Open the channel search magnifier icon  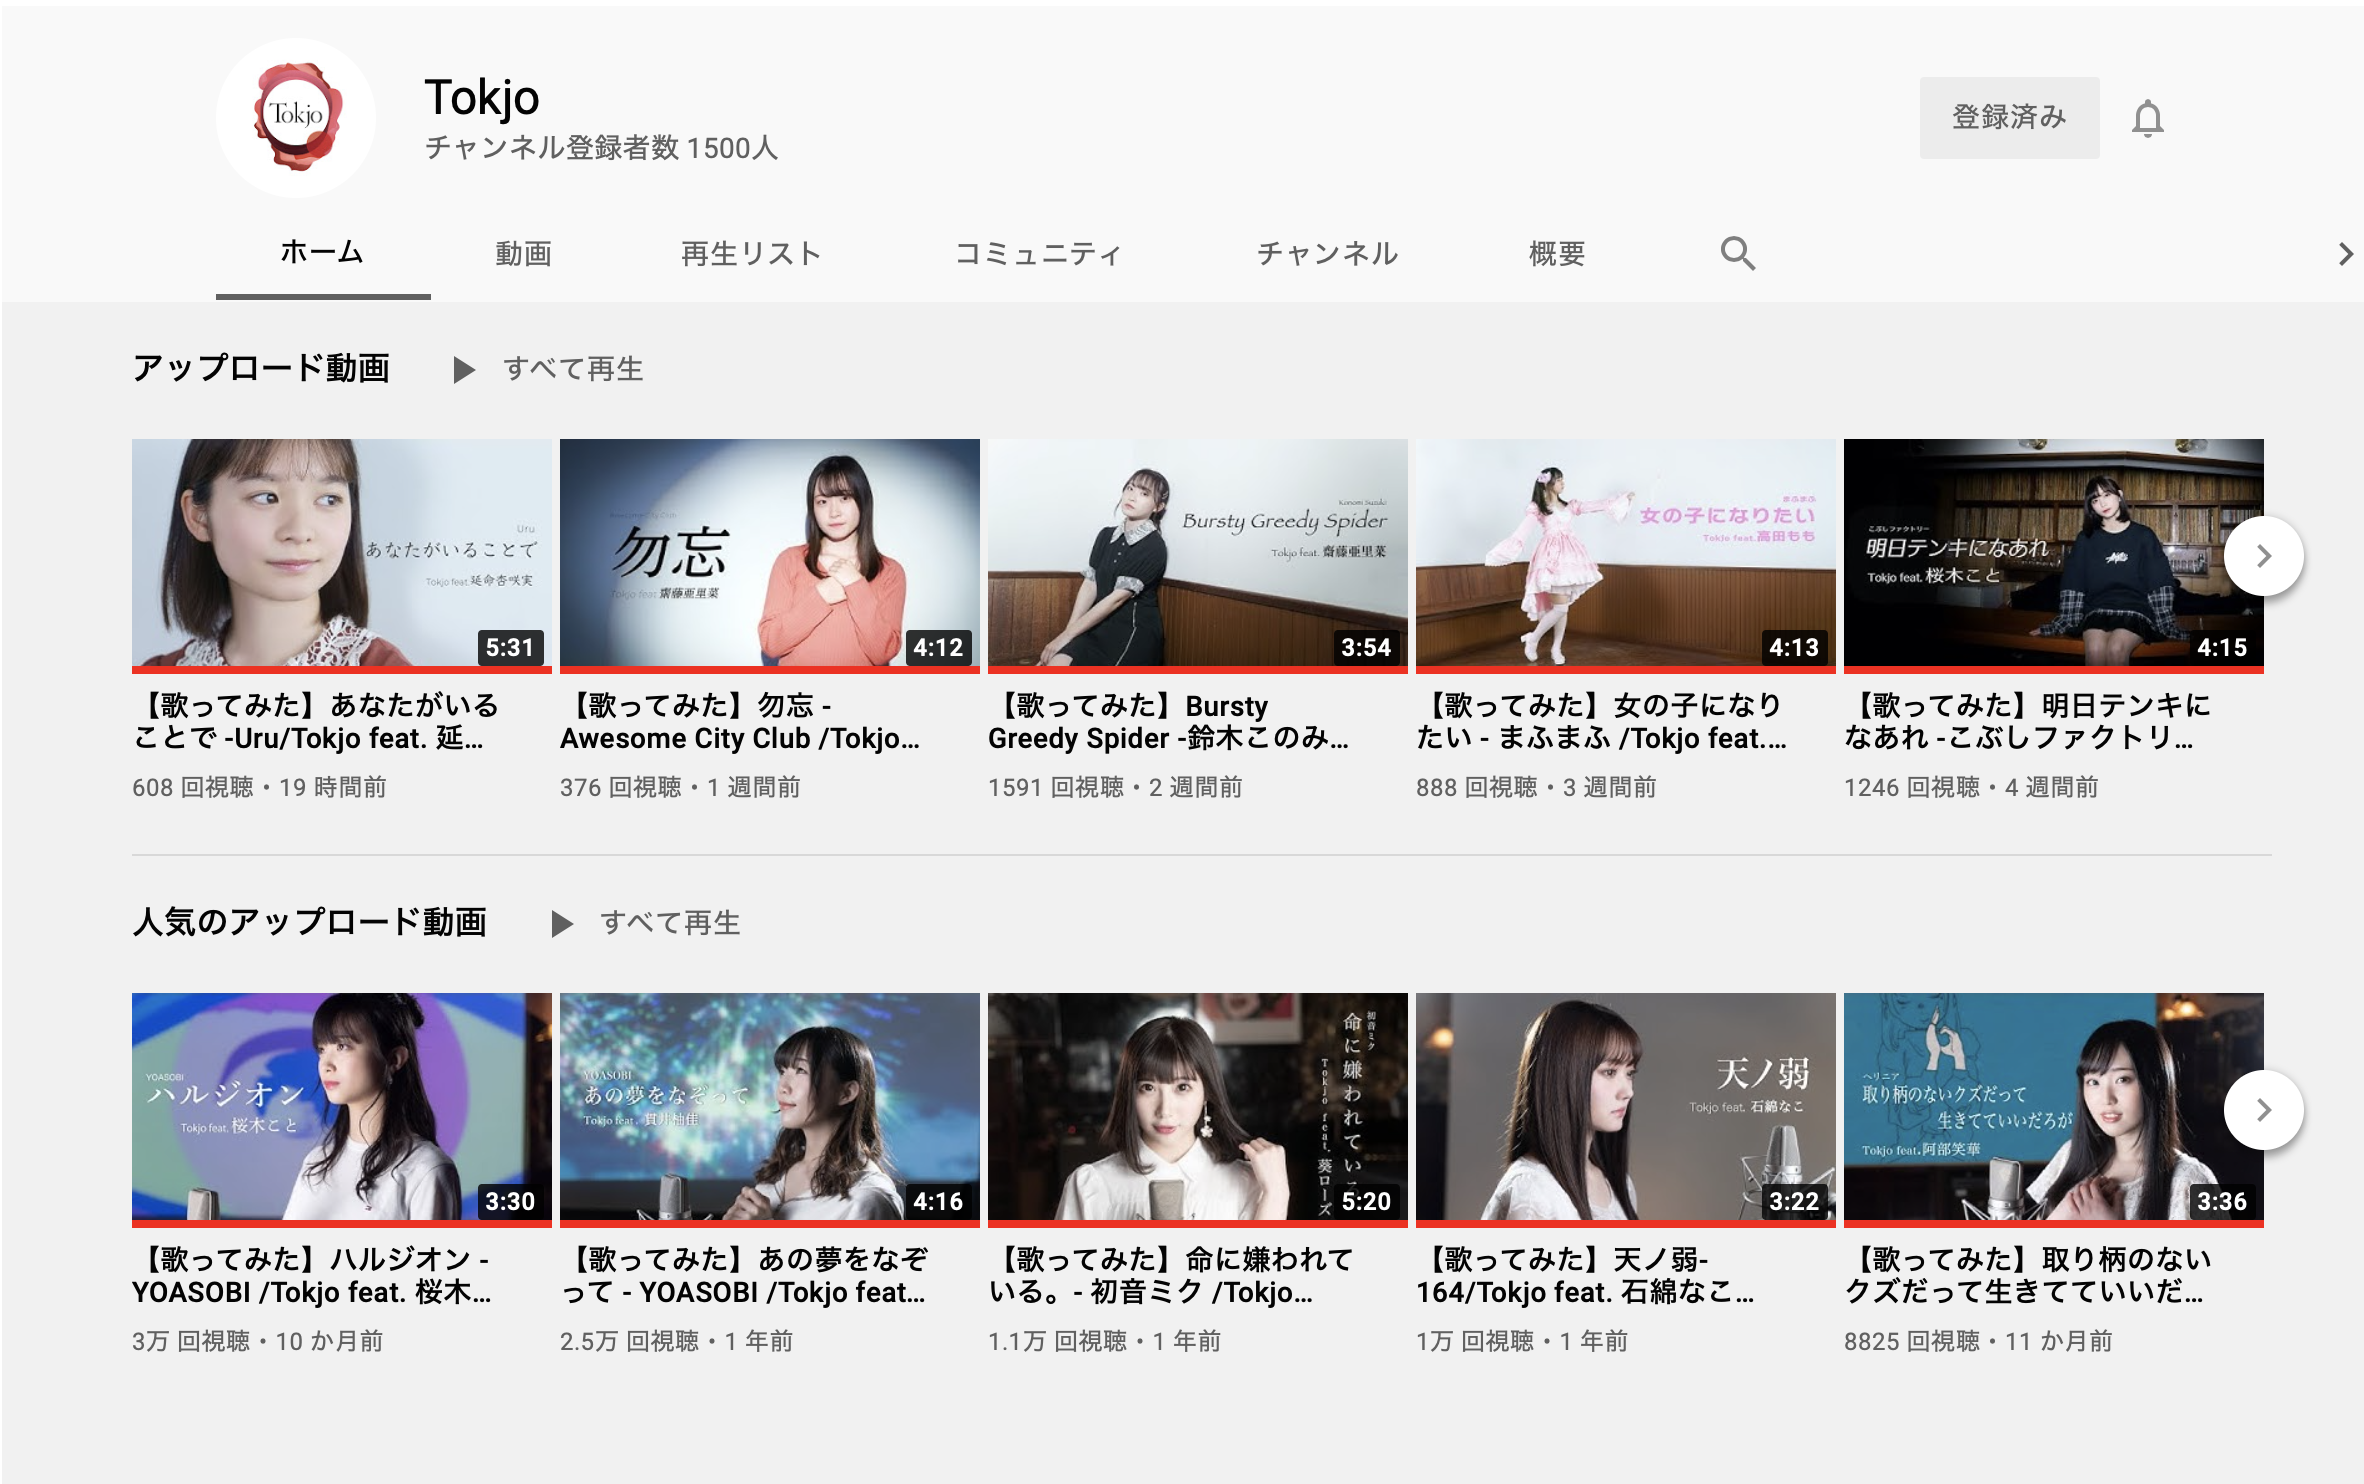tap(1737, 253)
